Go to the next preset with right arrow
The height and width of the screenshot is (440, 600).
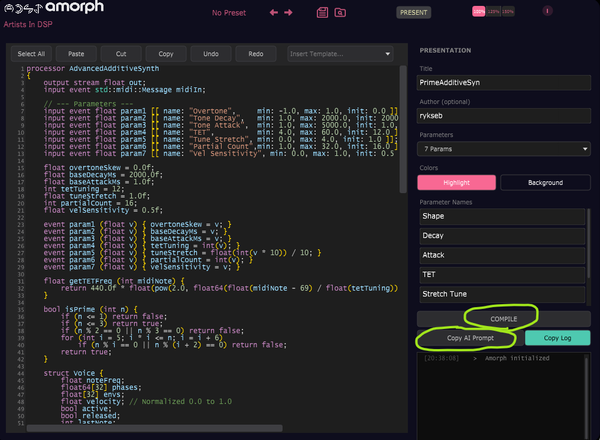click(288, 13)
